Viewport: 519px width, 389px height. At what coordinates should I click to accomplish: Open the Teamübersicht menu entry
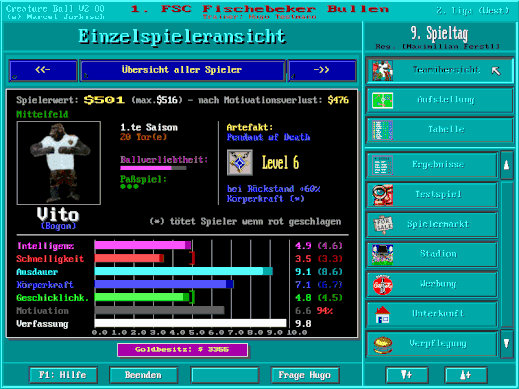[x=439, y=70]
